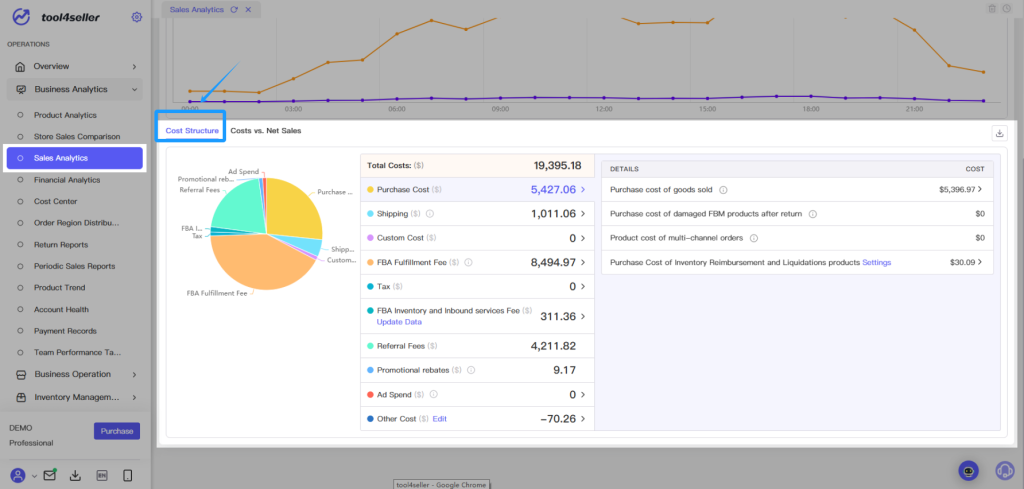Expand the FBA Fulfillment Fee row chevron
The width and height of the screenshot is (1024, 489).
pyautogui.click(x=583, y=262)
